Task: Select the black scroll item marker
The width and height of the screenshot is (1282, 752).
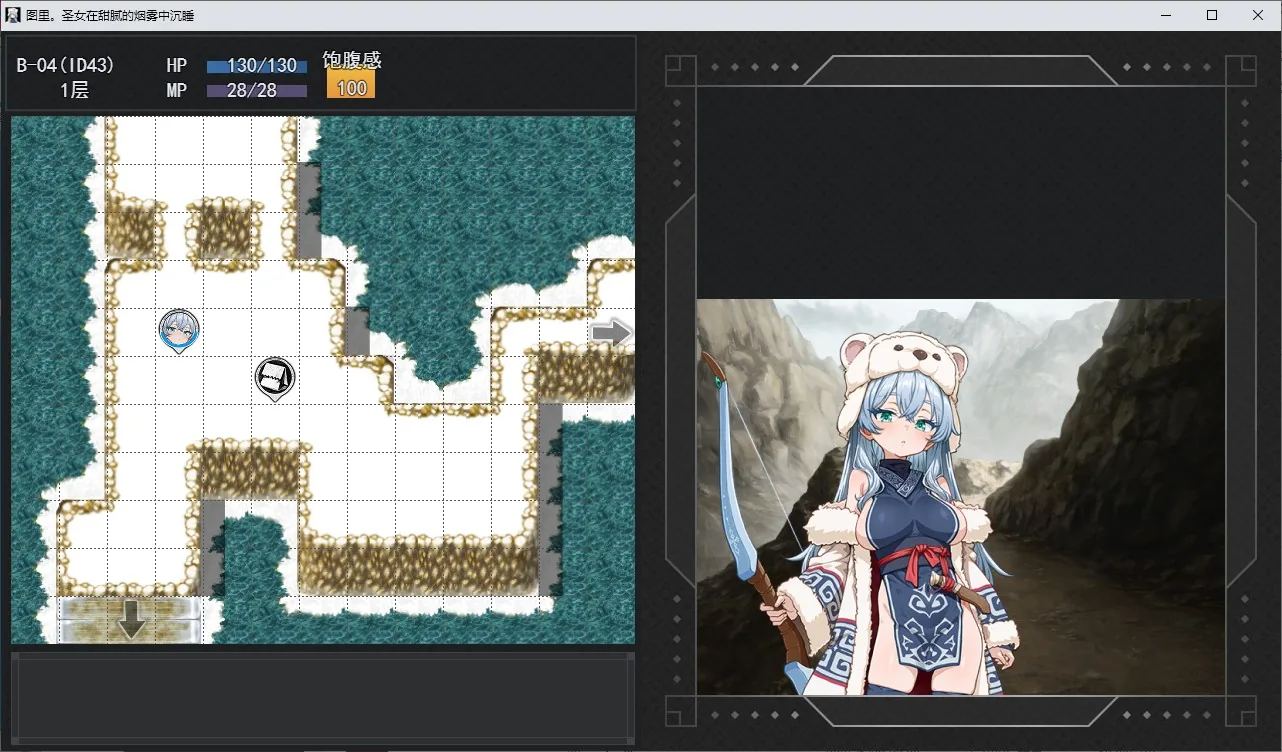Action: click(x=275, y=379)
